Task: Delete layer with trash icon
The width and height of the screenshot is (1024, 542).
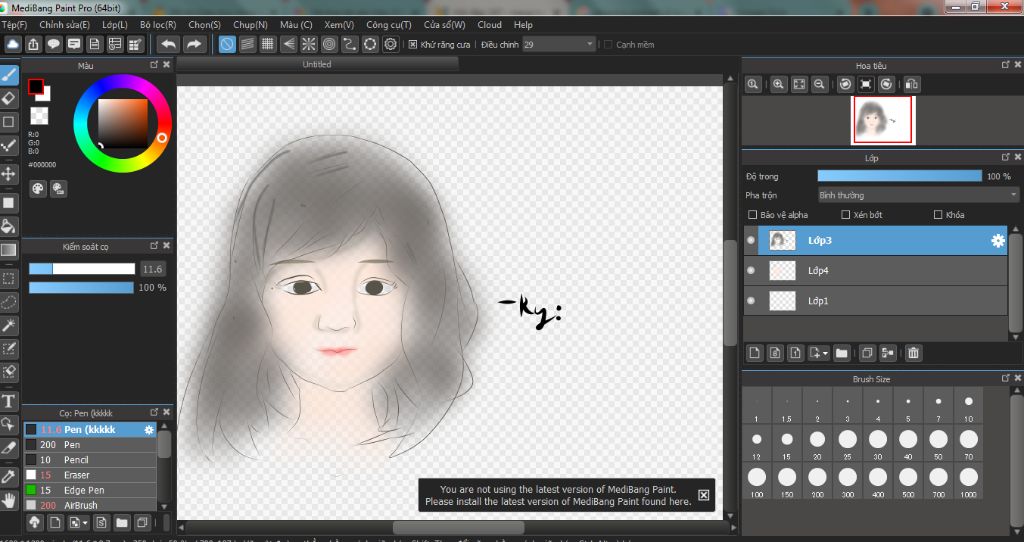Action: pyautogui.click(x=913, y=353)
